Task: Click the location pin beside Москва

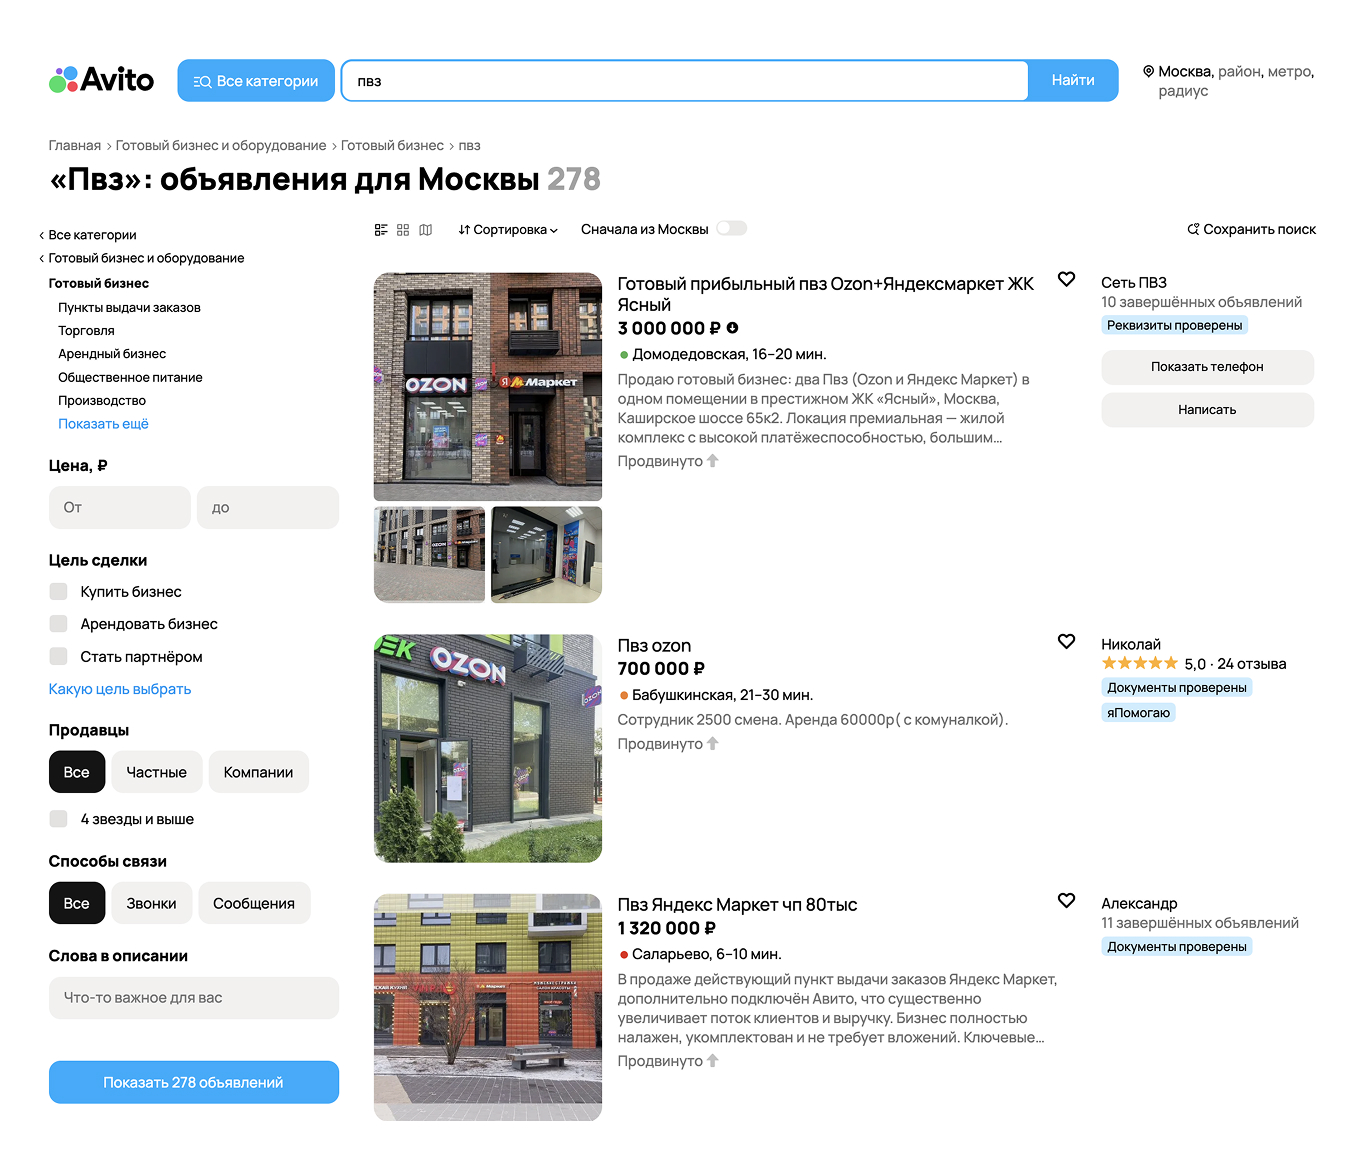Action: click(x=1147, y=71)
